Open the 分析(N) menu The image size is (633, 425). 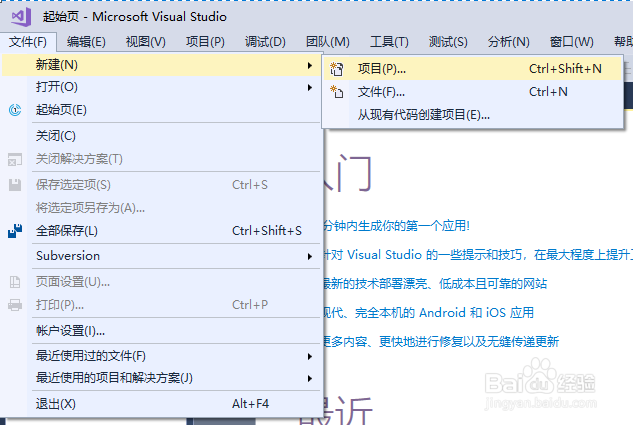pos(508,42)
